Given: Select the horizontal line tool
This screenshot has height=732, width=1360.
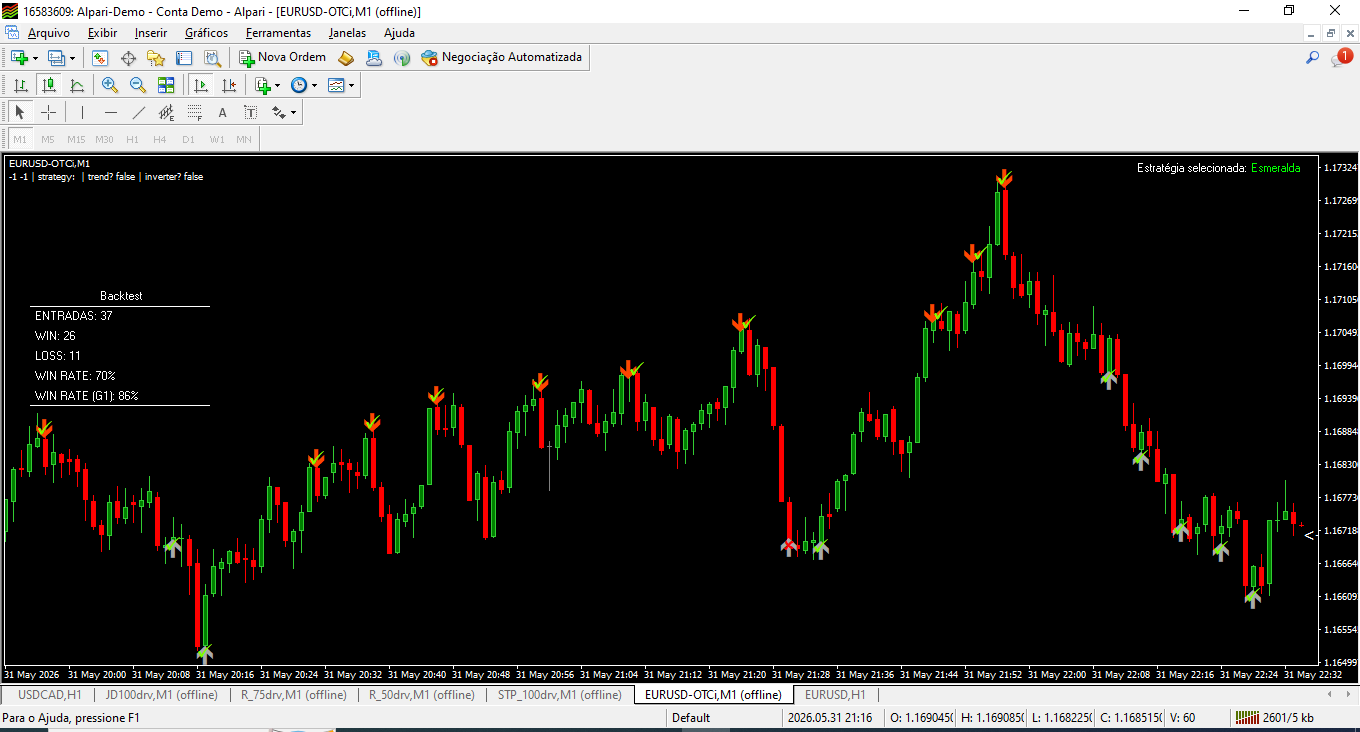Looking at the screenshot, I should (x=111, y=113).
